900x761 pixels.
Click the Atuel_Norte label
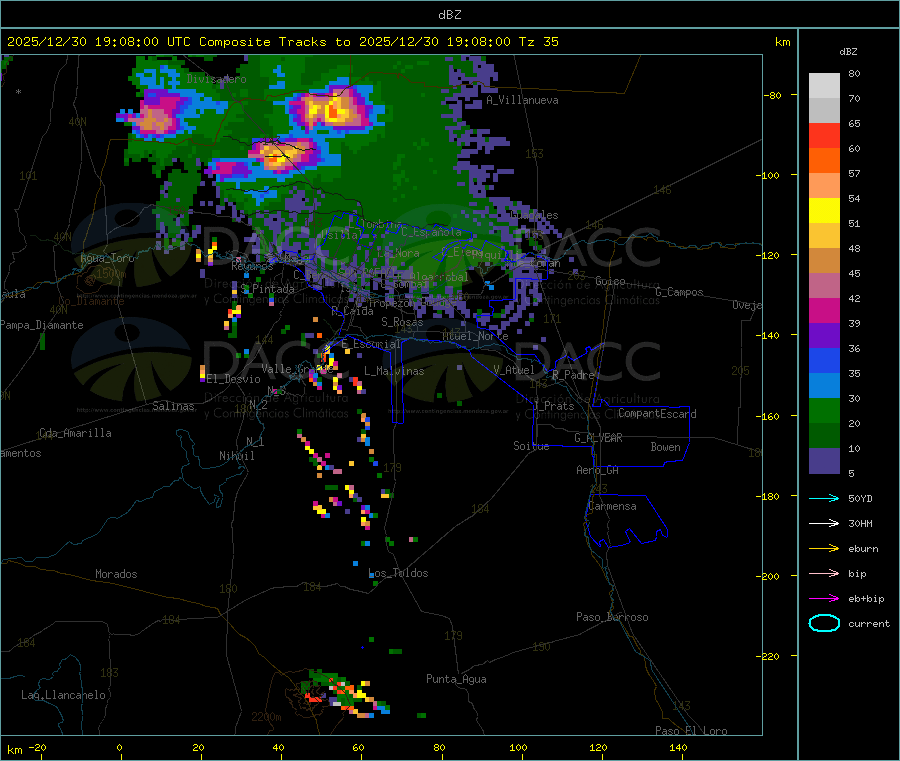[x=475, y=336]
